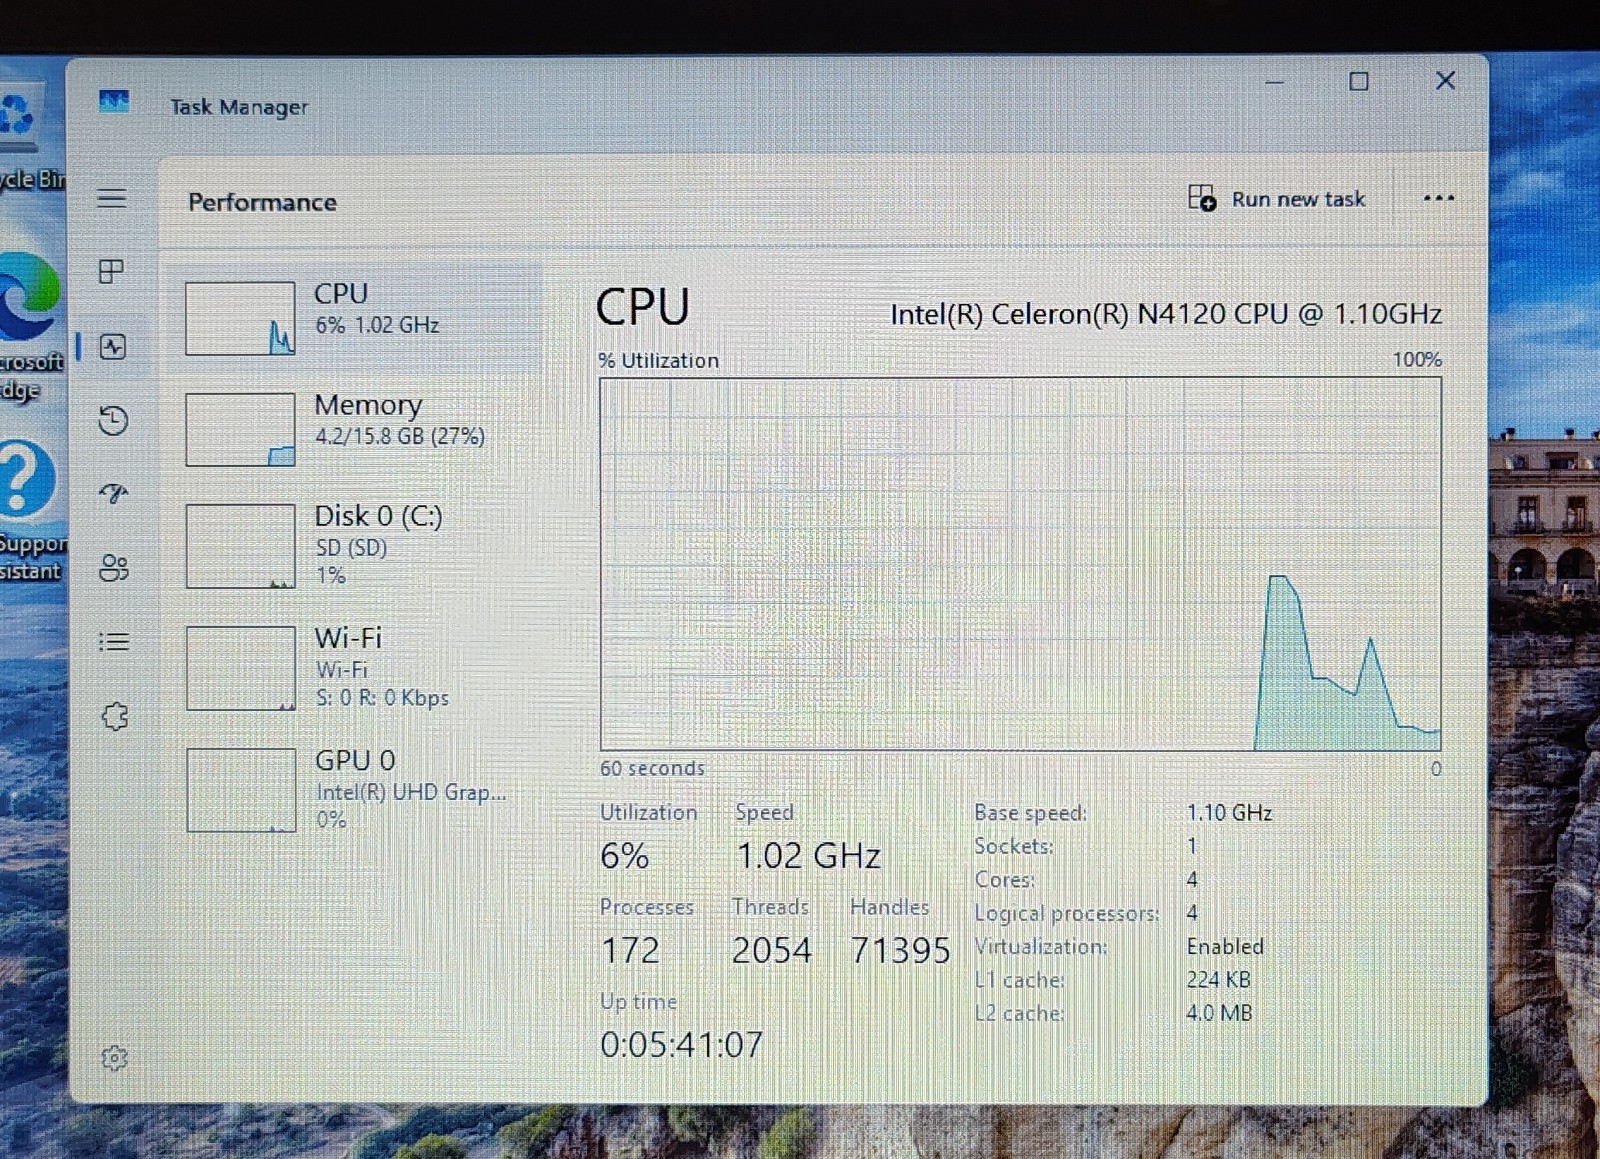Image resolution: width=1600 pixels, height=1159 pixels.
Task: Click the L2 cache value 4.0 MB
Action: pyautogui.click(x=1219, y=1013)
